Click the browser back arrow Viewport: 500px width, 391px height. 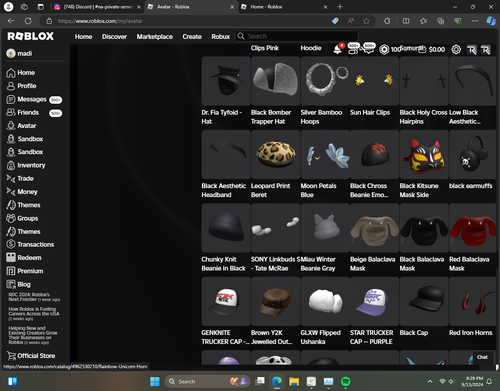click(x=11, y=21)
